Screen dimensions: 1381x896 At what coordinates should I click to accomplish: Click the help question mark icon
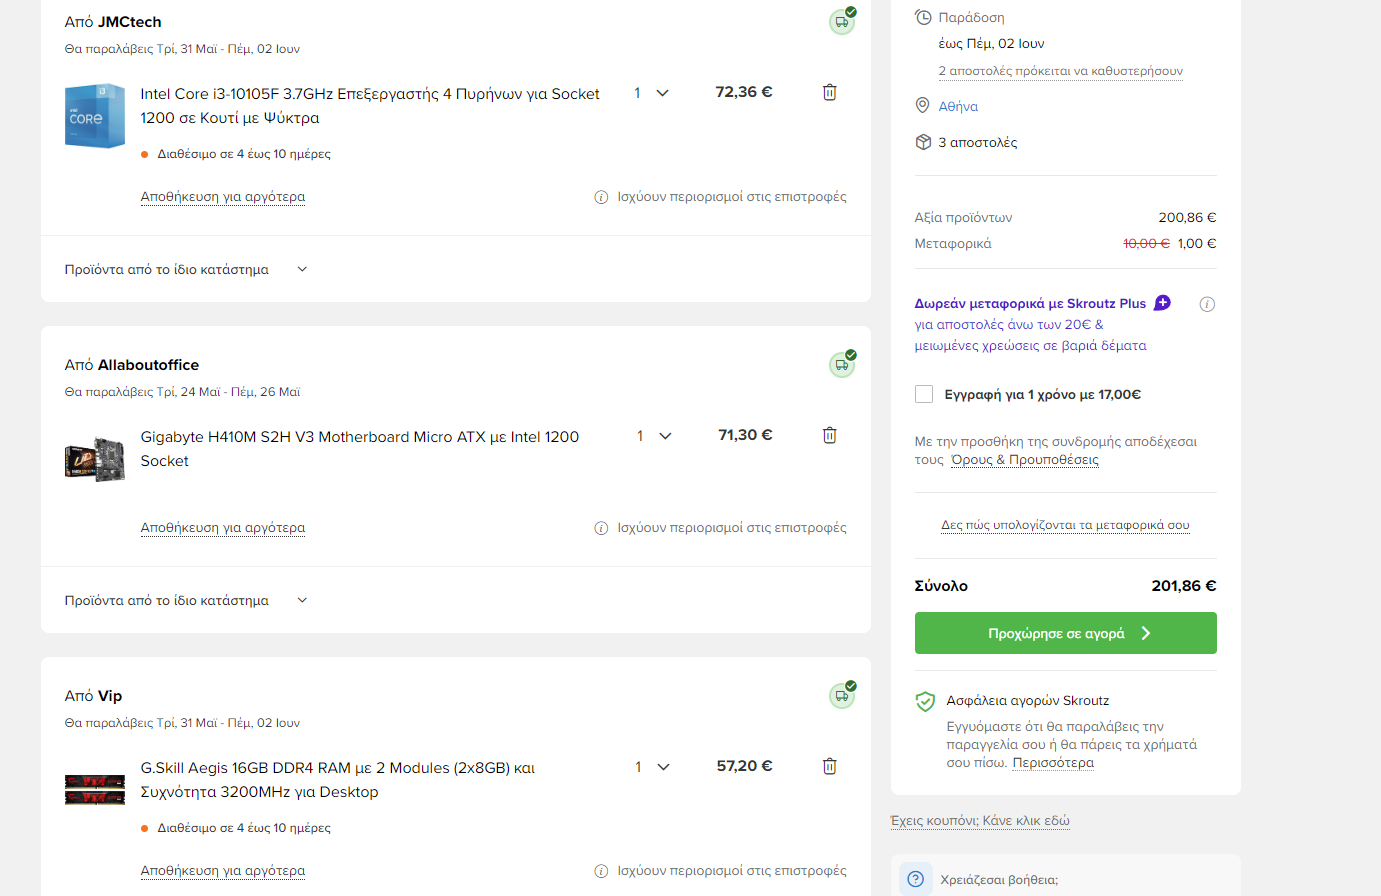point(916,879)
